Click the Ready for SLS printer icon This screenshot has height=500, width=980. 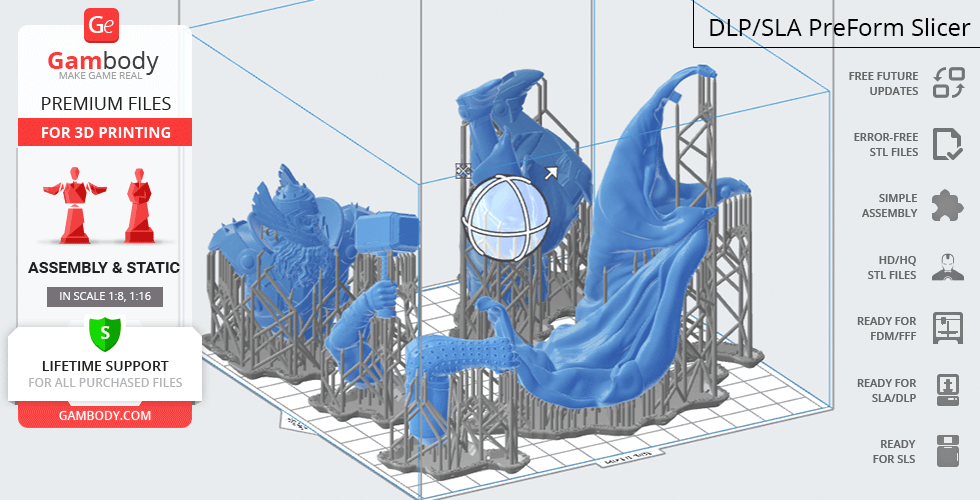947,451
